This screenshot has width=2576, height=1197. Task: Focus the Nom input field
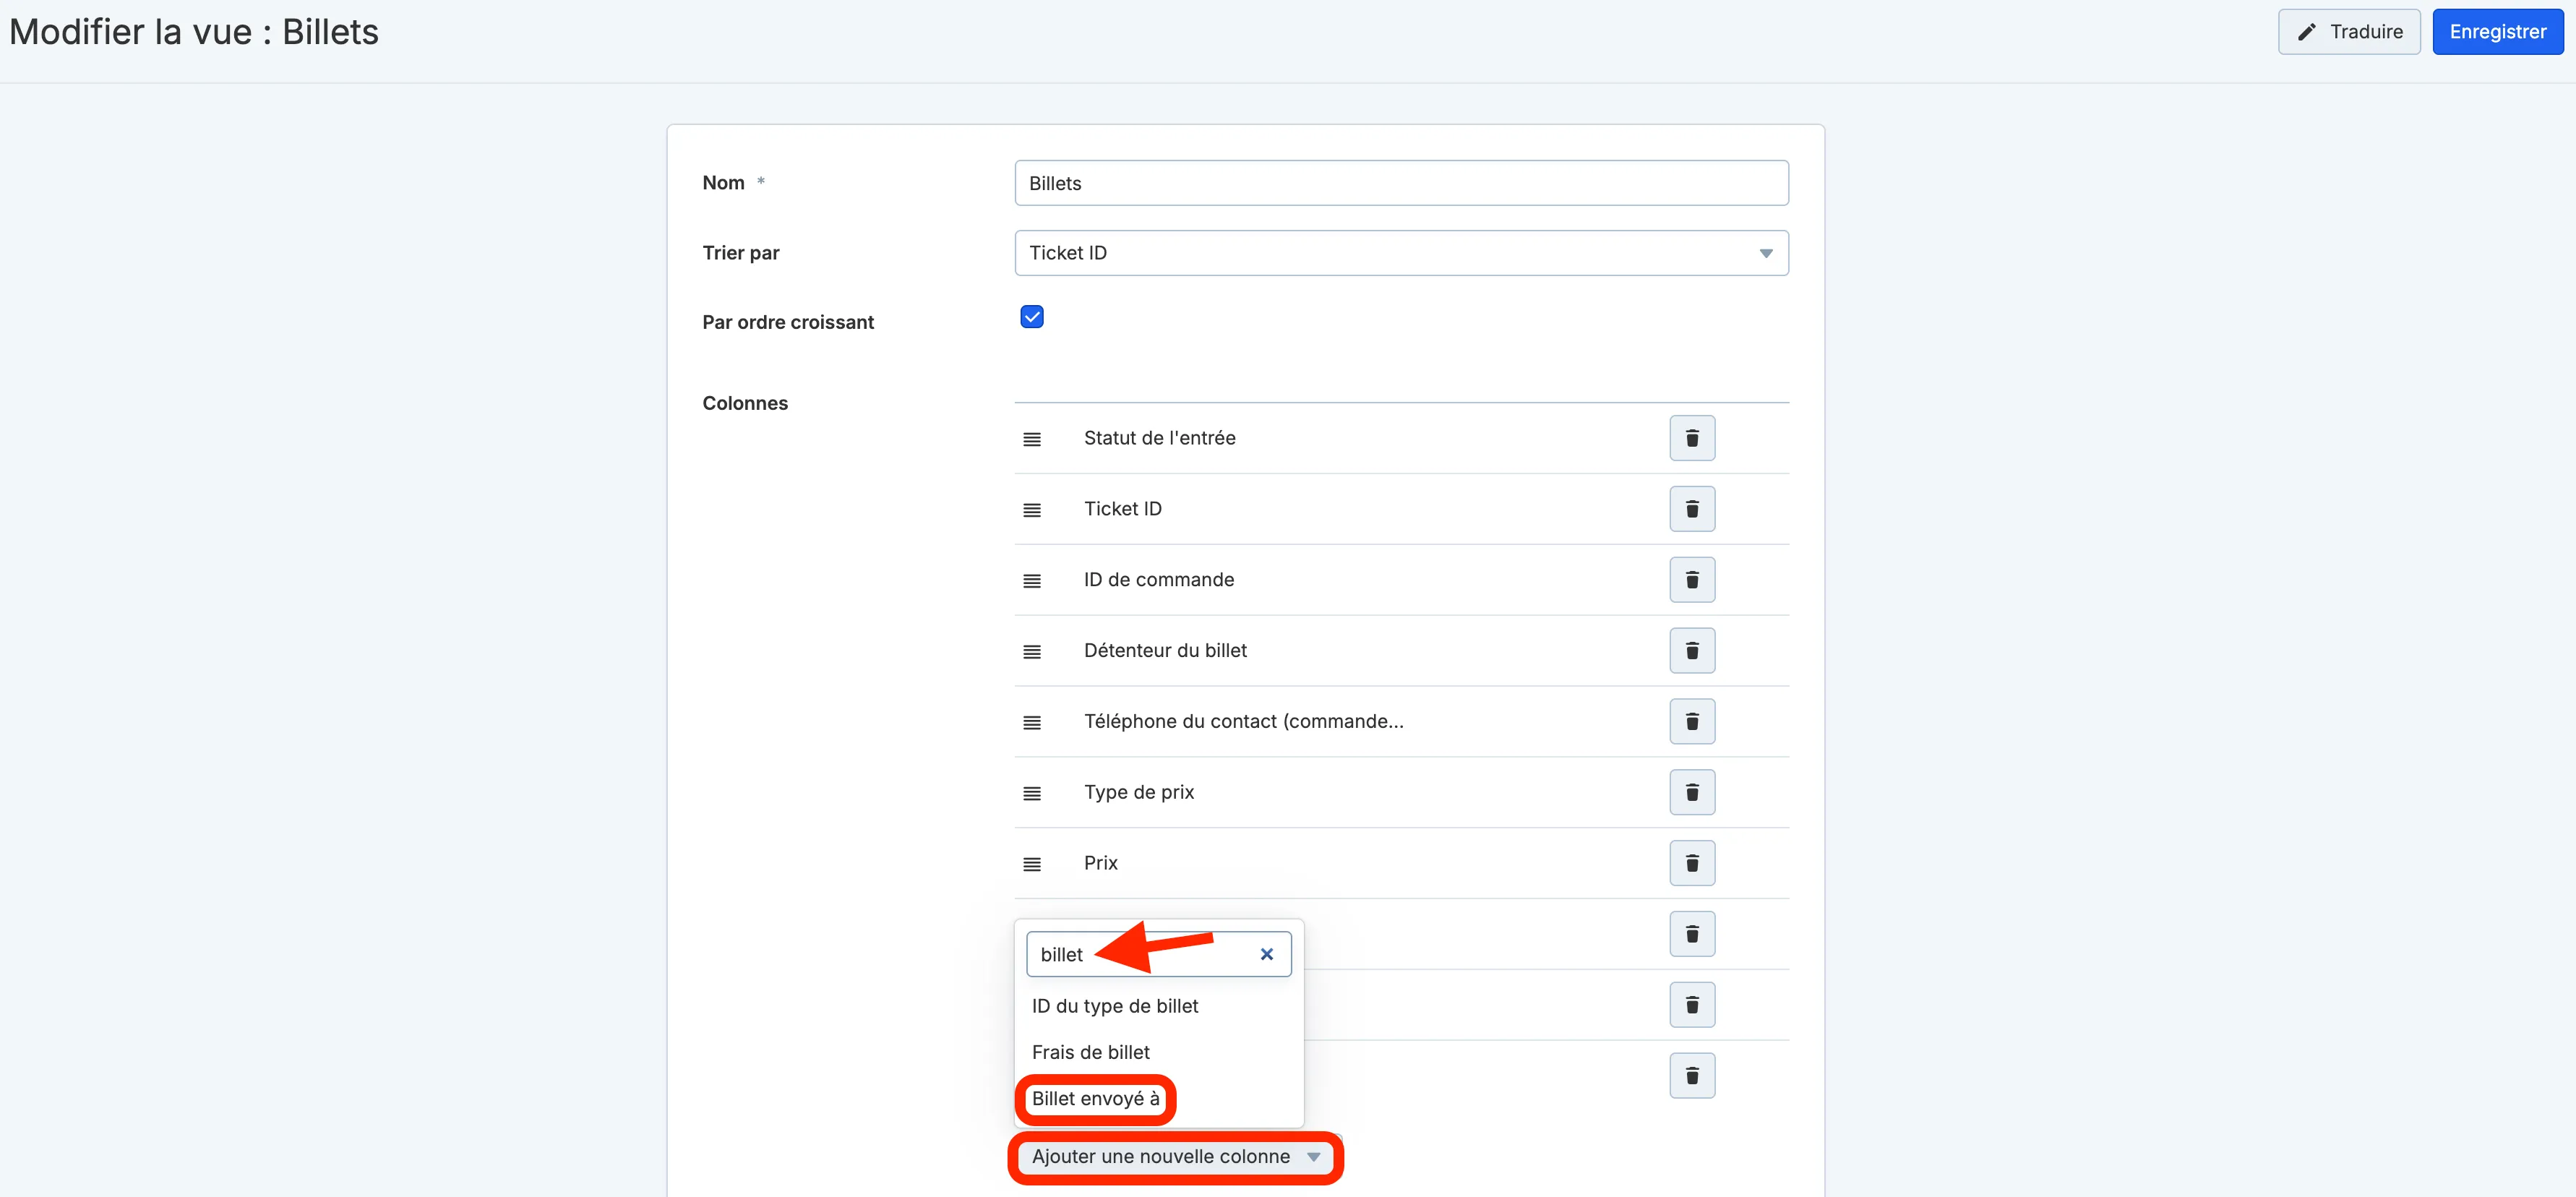pos(1401,183)
